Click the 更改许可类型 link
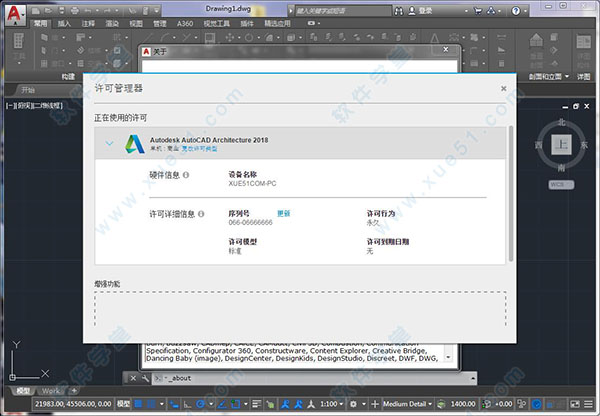This screenshot has height=416, width=600. pos(199,149)
